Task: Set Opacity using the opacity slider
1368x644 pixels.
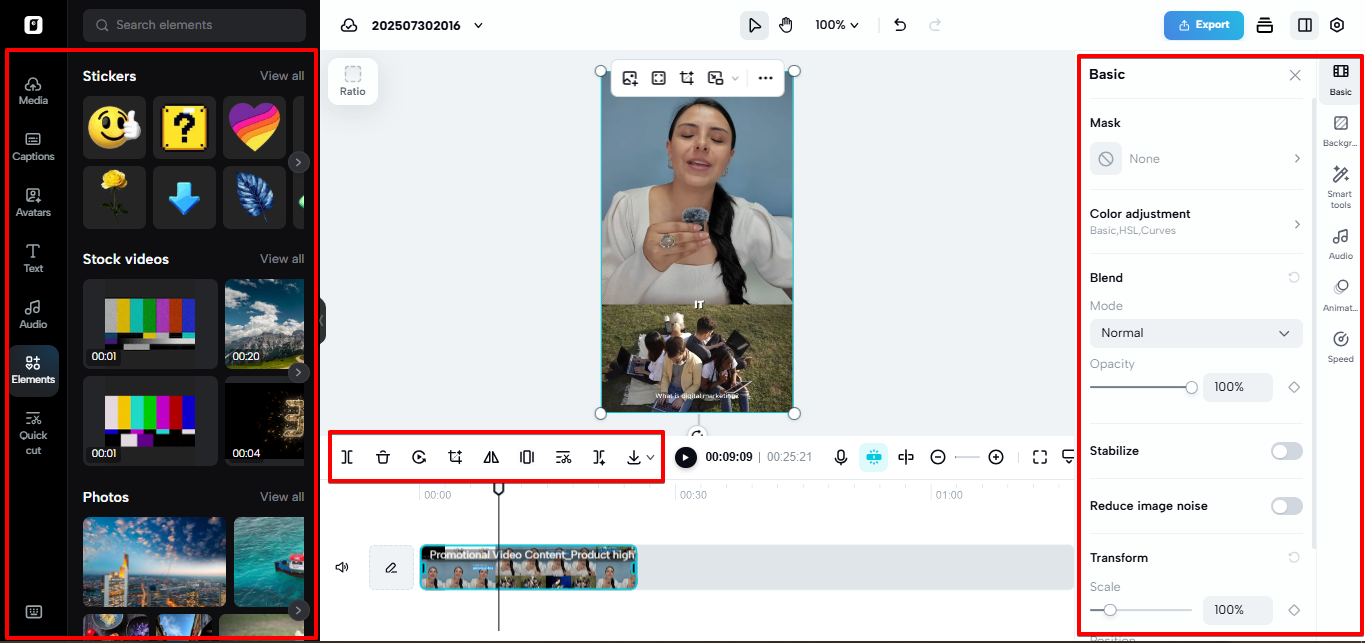Action: coord(1193,387)
